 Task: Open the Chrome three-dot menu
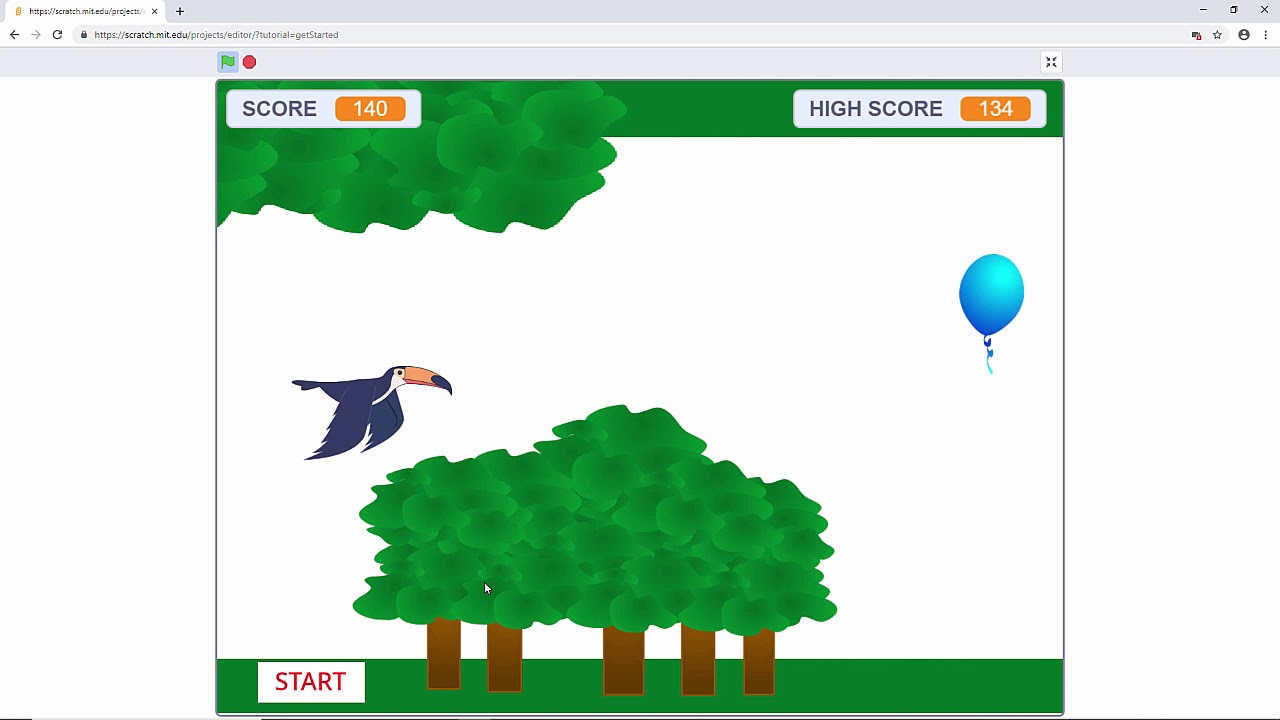[1266, 34]
